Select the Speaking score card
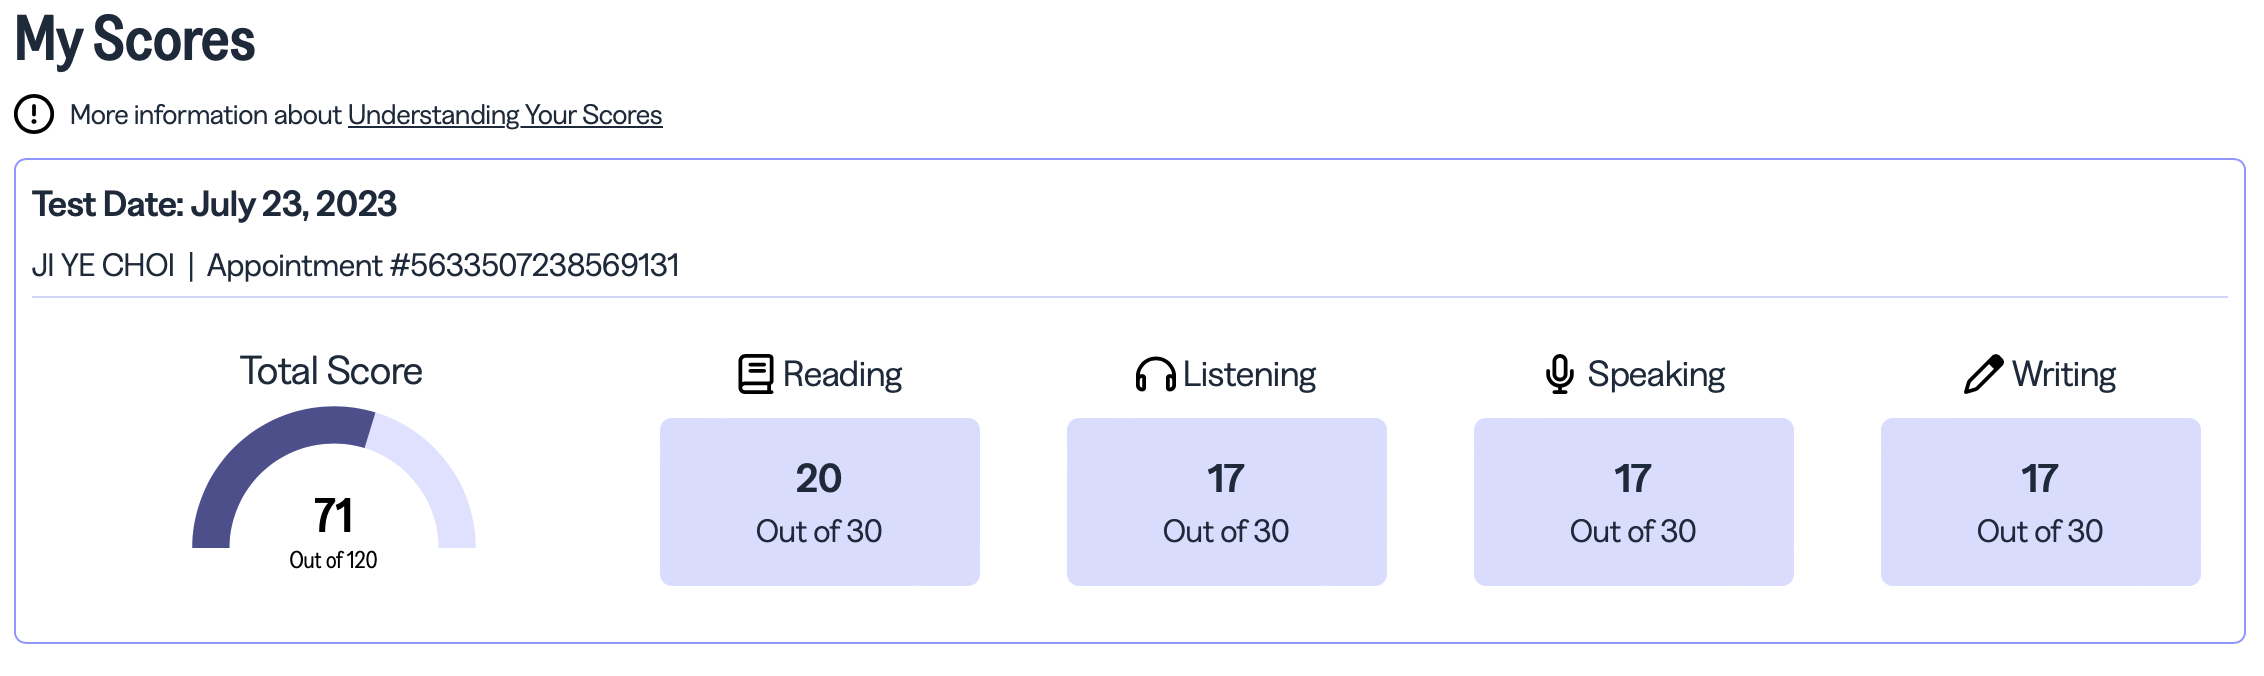The width and height of the screenshot is (2264, 676). coord(1633,501)
